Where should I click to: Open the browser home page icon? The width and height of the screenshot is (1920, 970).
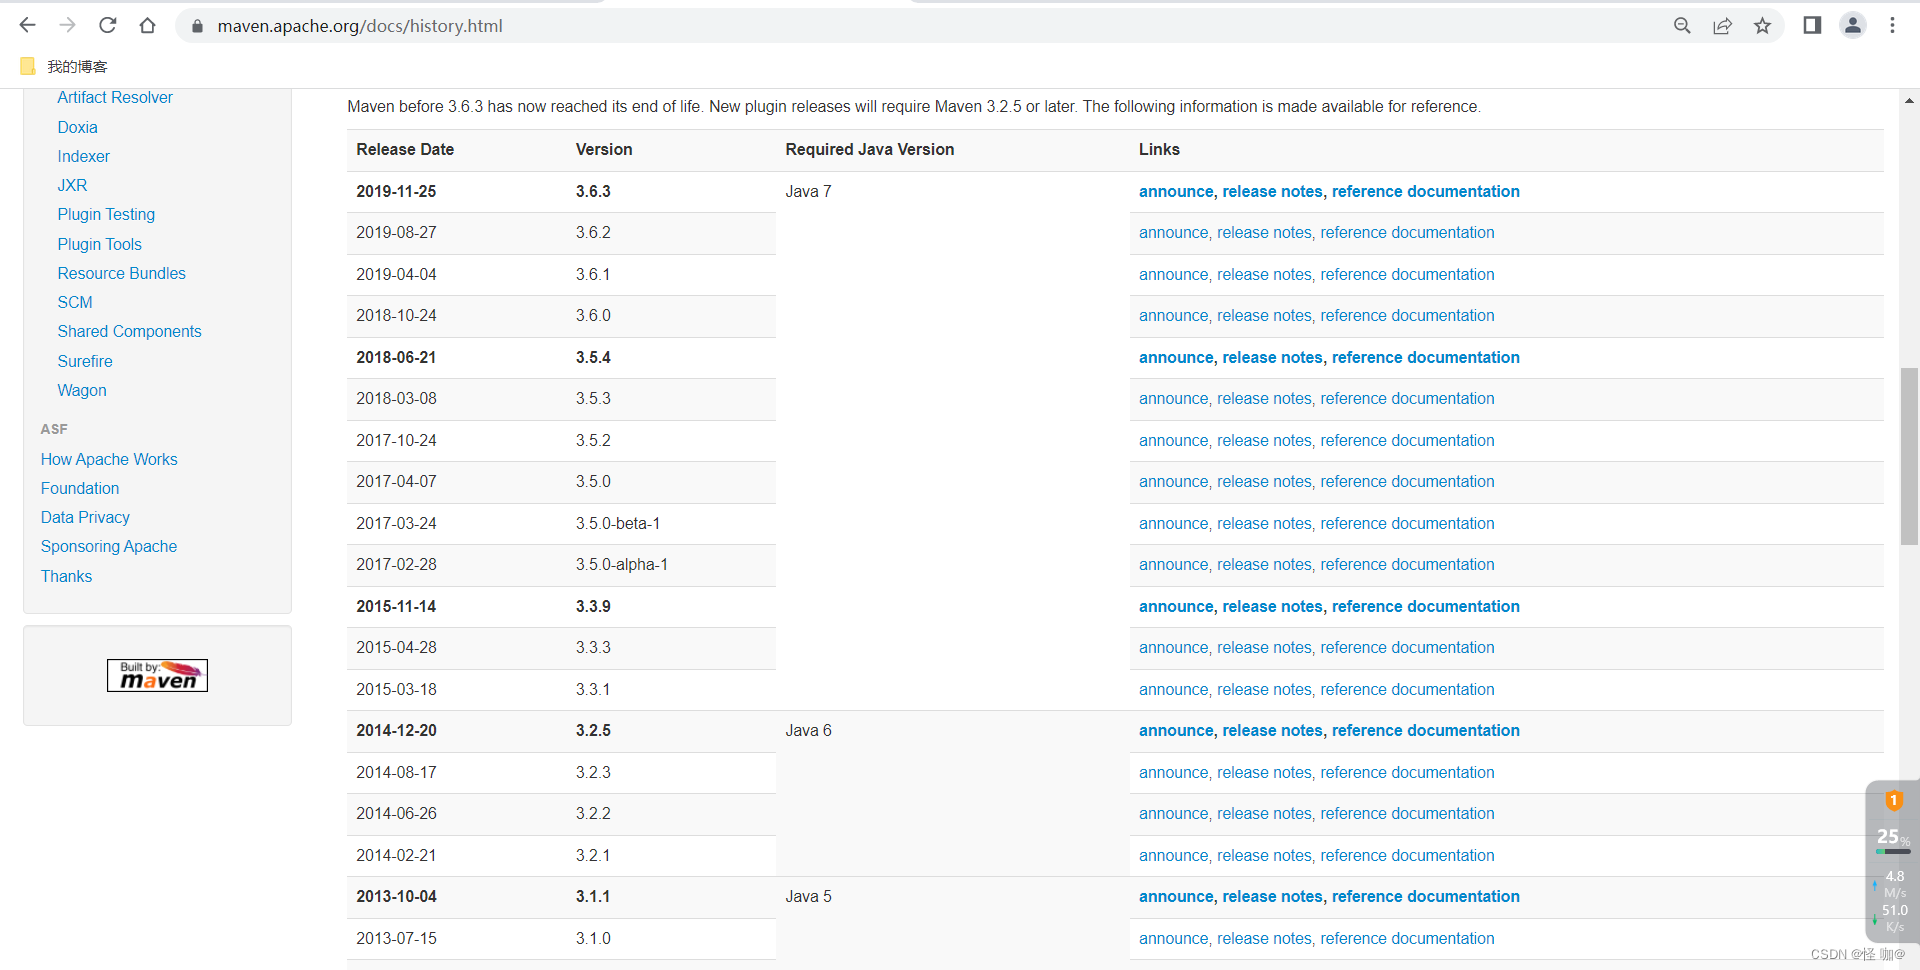[x=148, y=25]
